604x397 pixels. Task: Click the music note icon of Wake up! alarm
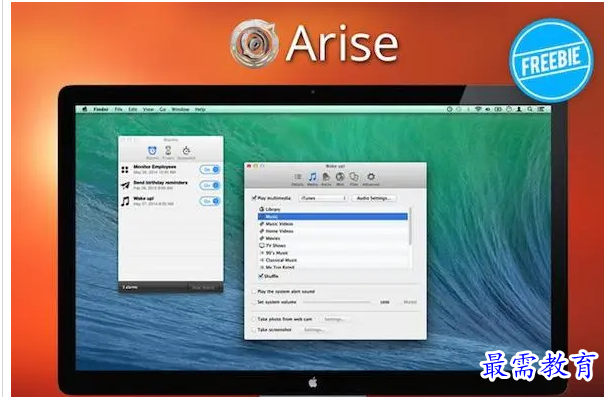coord(125,201)
